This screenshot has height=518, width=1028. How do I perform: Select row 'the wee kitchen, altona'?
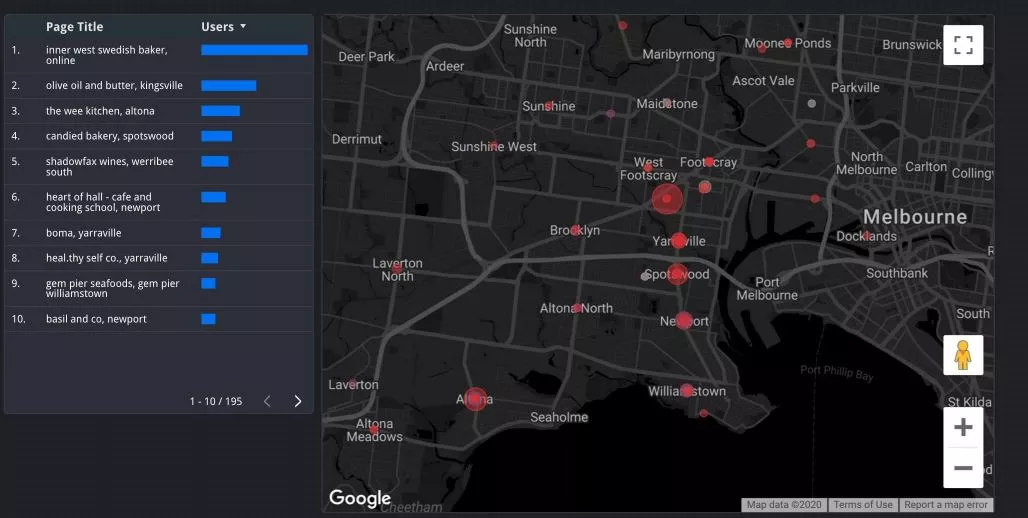pyautogui.click(x=159, y=111)
